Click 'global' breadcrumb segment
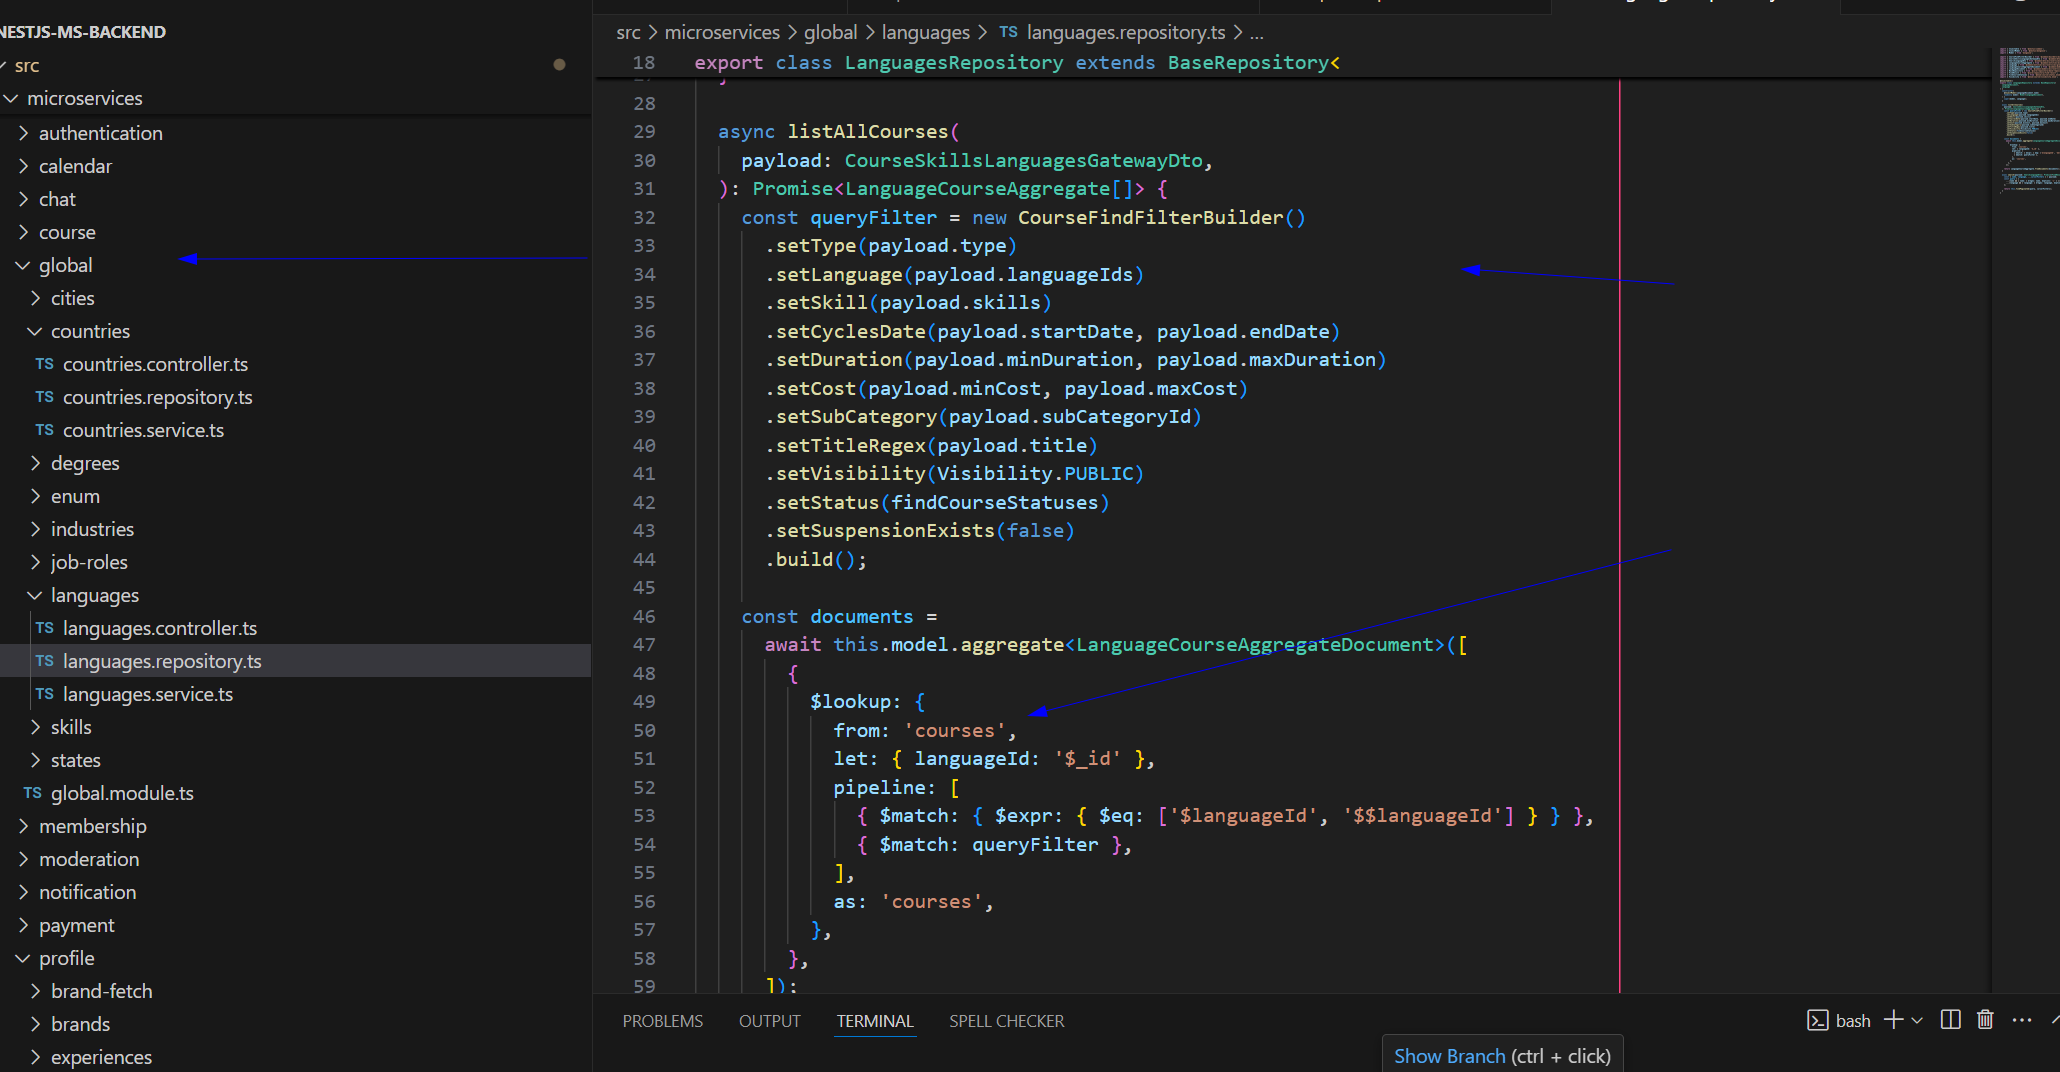 click(x=830, y=32)
